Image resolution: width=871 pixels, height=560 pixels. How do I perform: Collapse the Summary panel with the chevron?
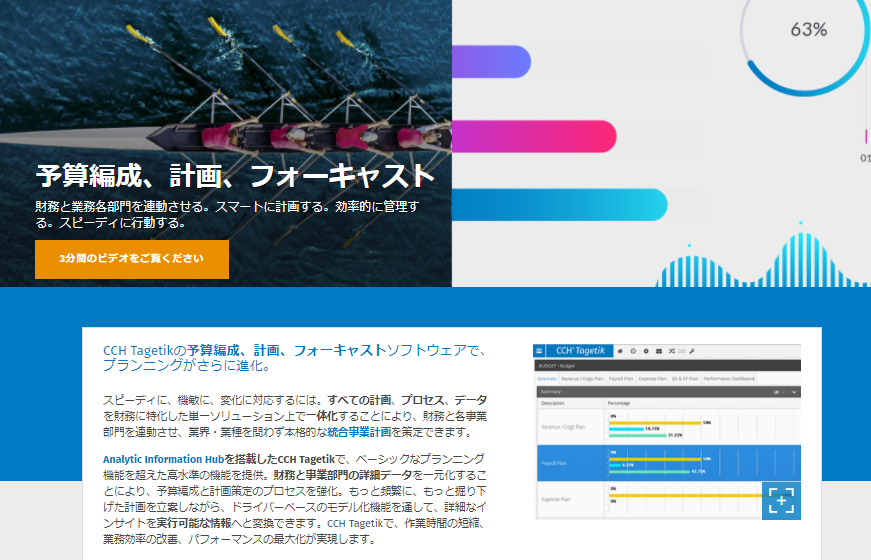pos(794,392)
